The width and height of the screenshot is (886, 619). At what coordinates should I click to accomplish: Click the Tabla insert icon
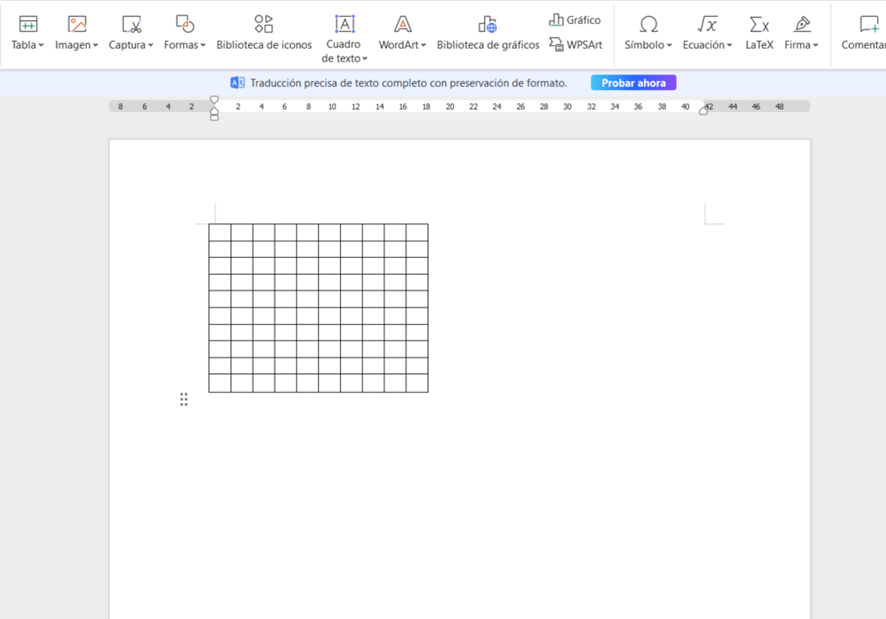coord(28,24)
